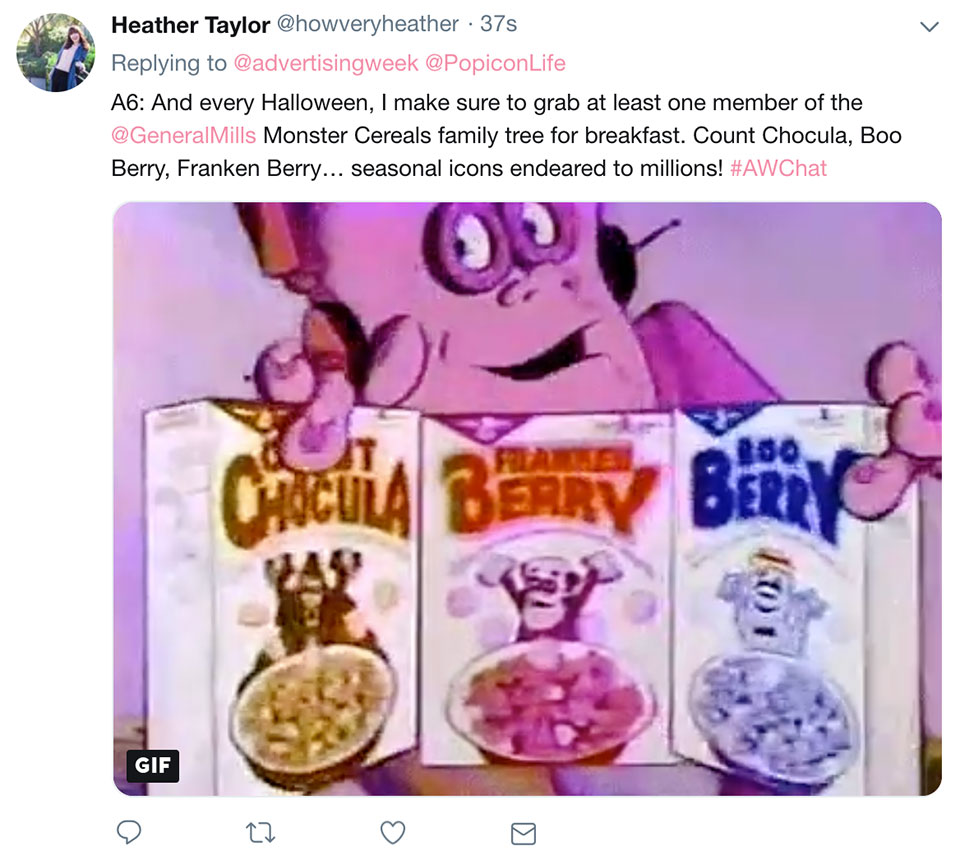Visit the @advertisingweek mention
This screenshot has width=960, height=860.
[326, 63]
